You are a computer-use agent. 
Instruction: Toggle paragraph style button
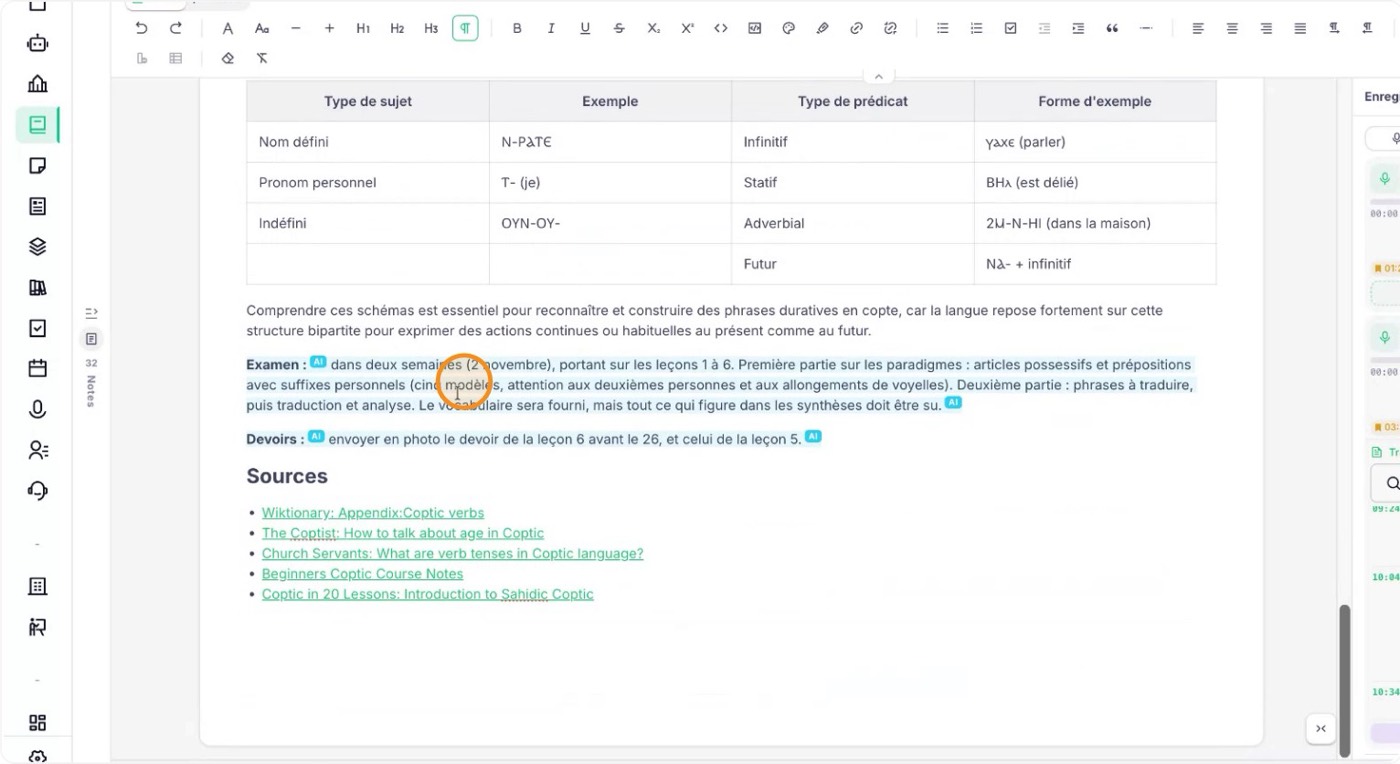[x=465, y=28]
